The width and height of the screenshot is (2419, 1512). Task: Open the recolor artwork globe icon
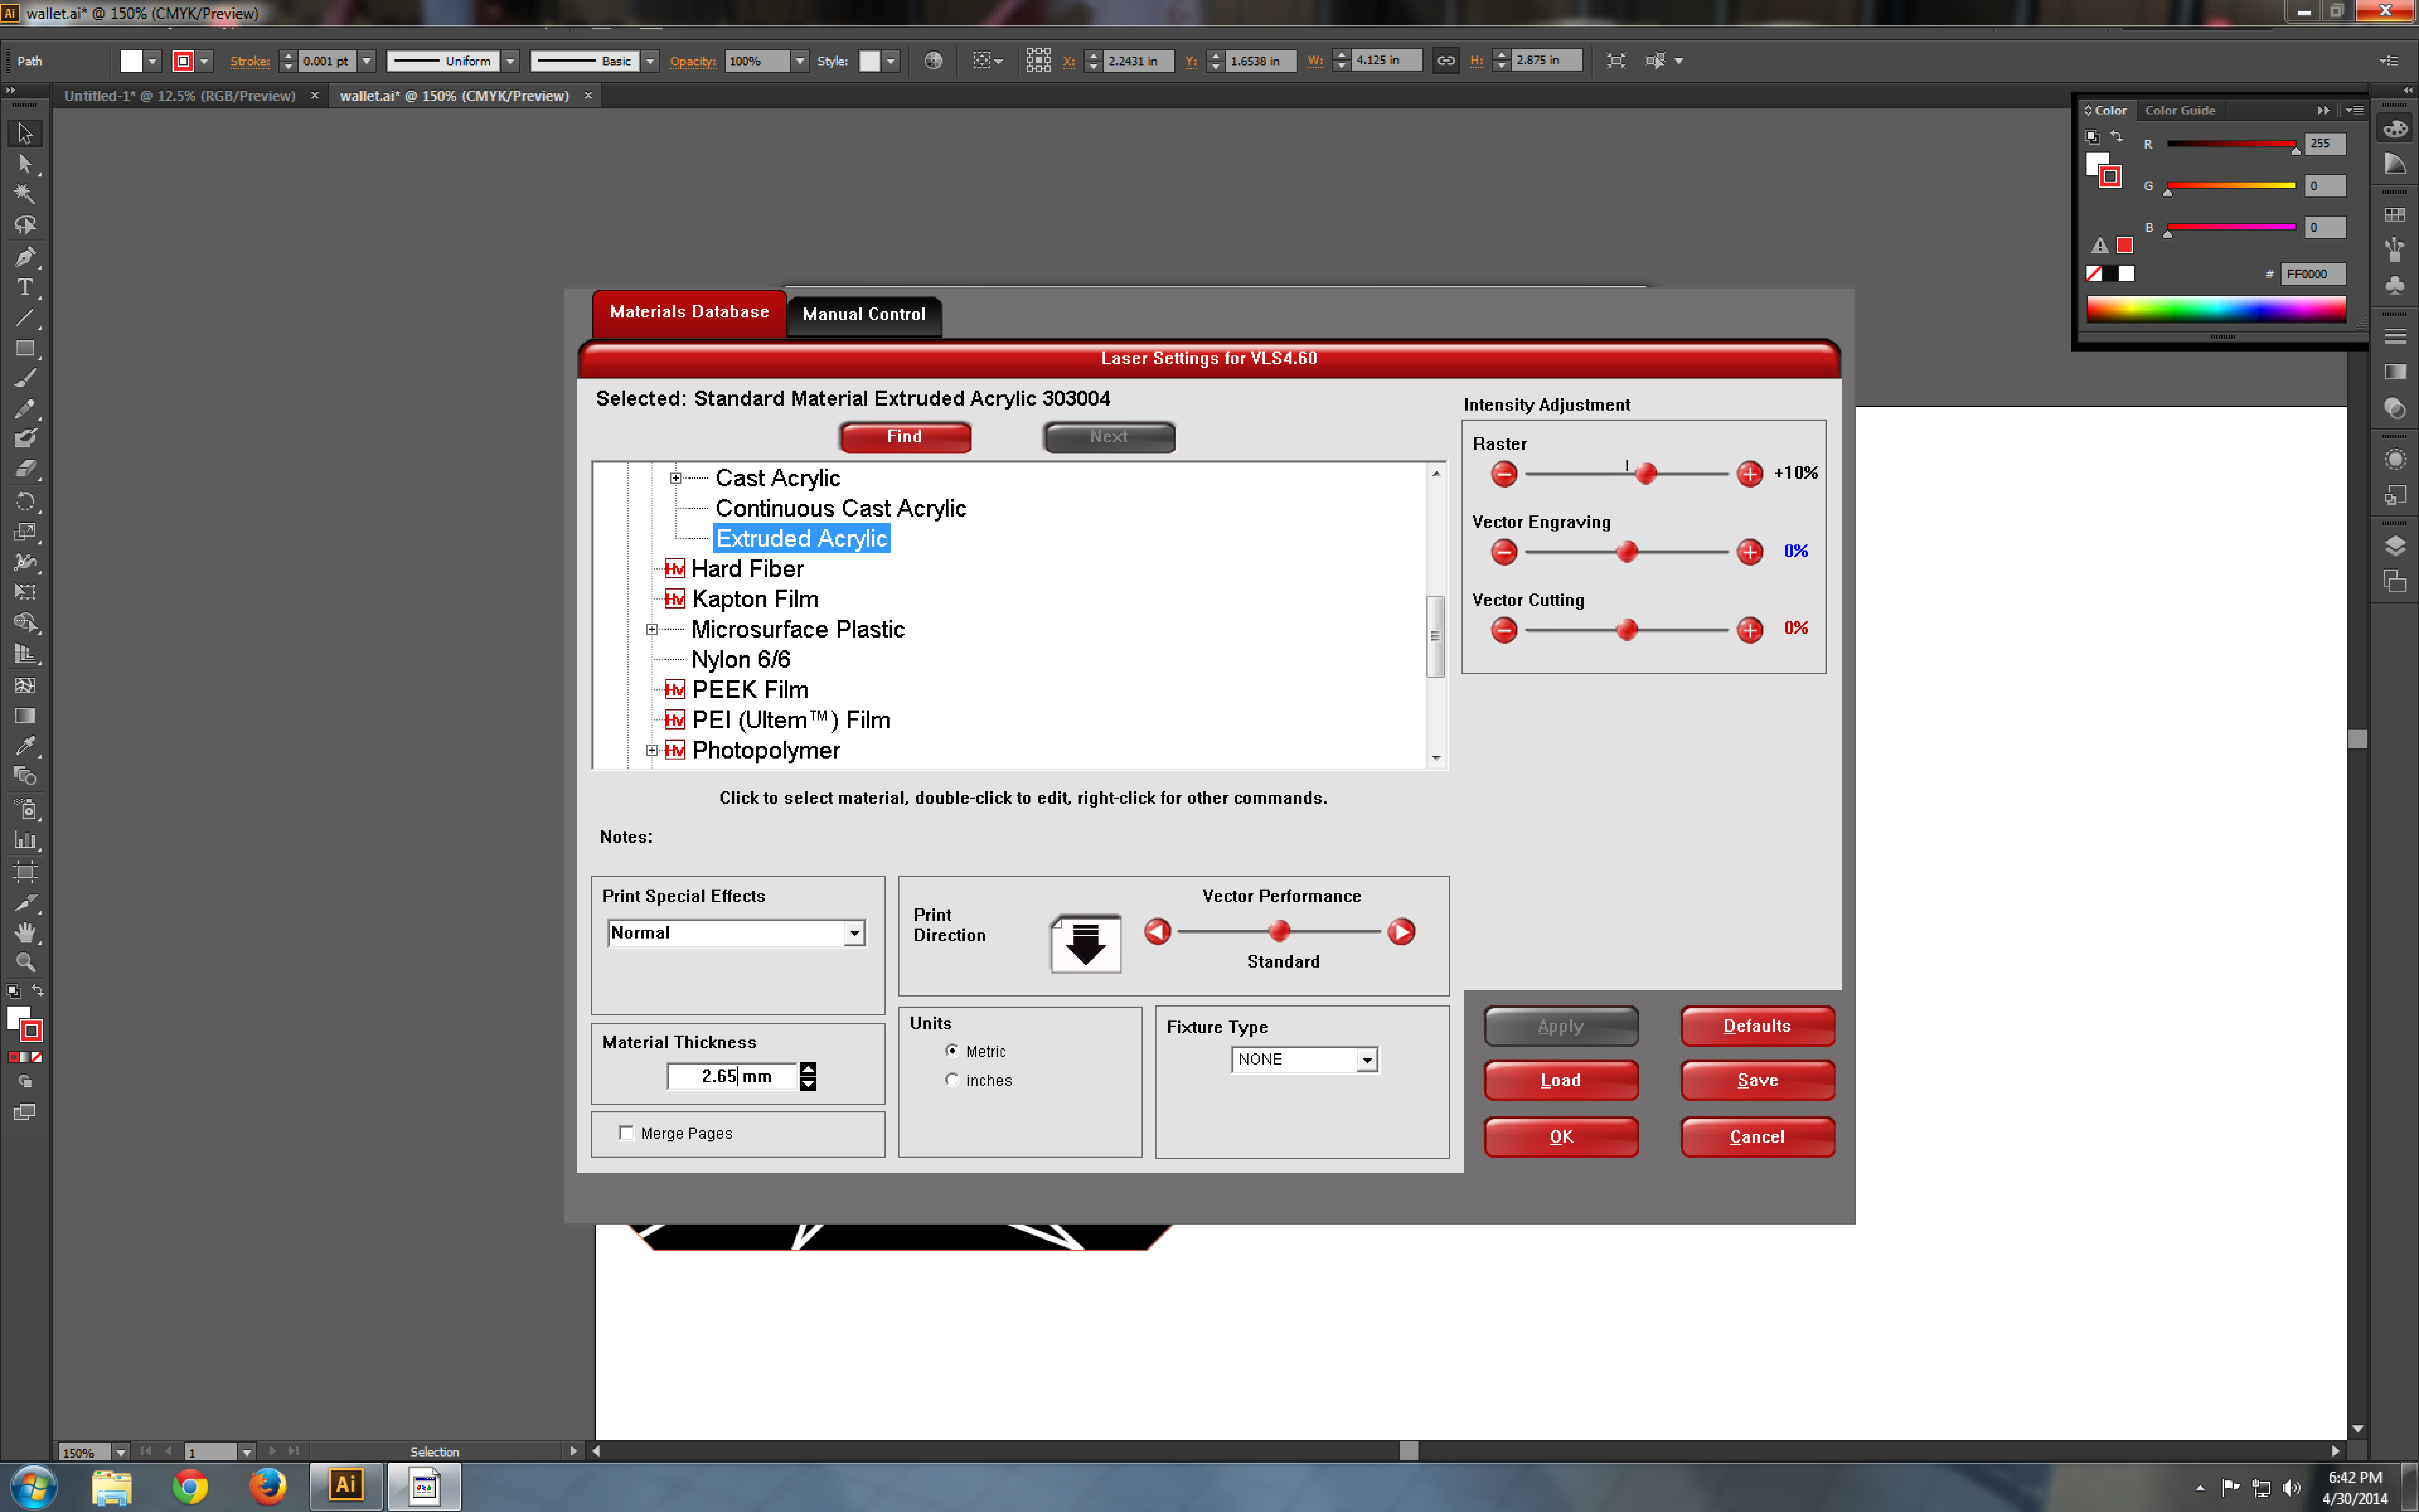933,61
